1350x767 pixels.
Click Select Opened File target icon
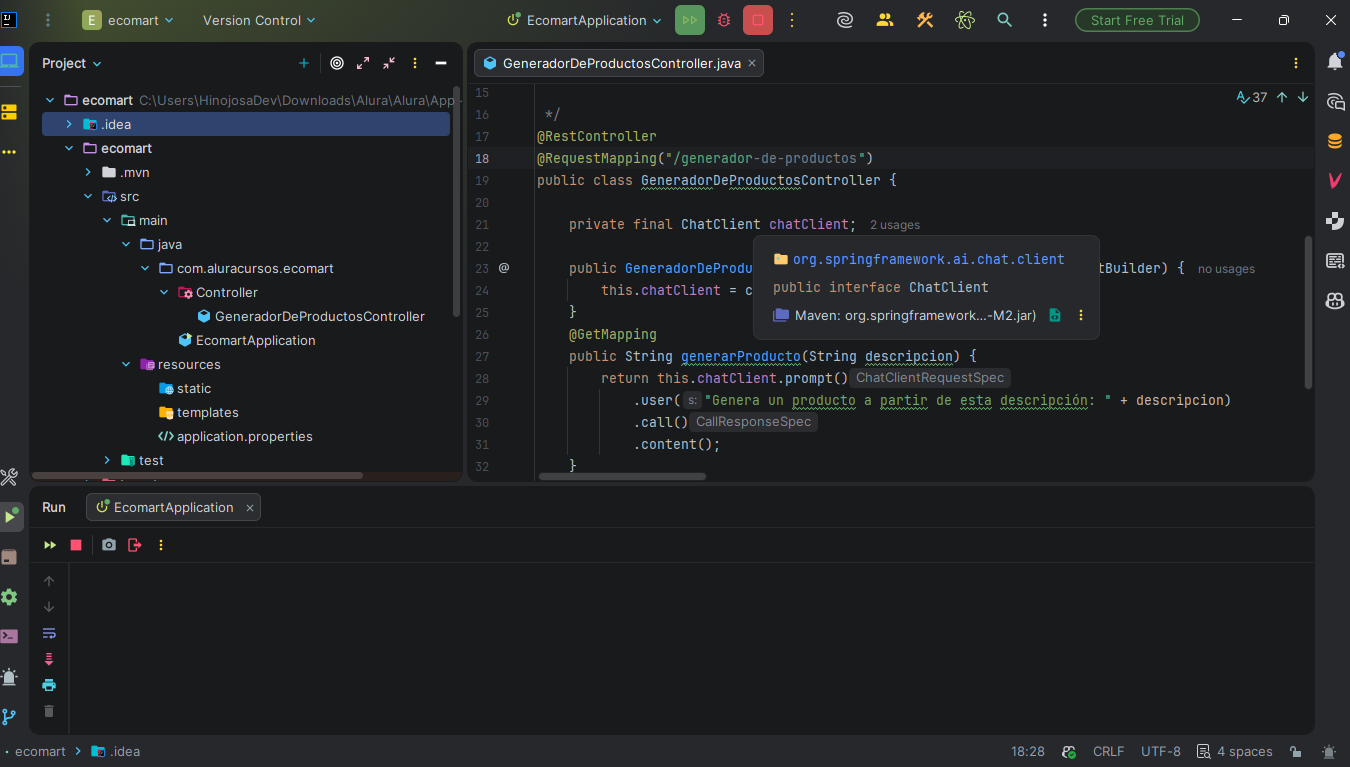tap(337, 63)
